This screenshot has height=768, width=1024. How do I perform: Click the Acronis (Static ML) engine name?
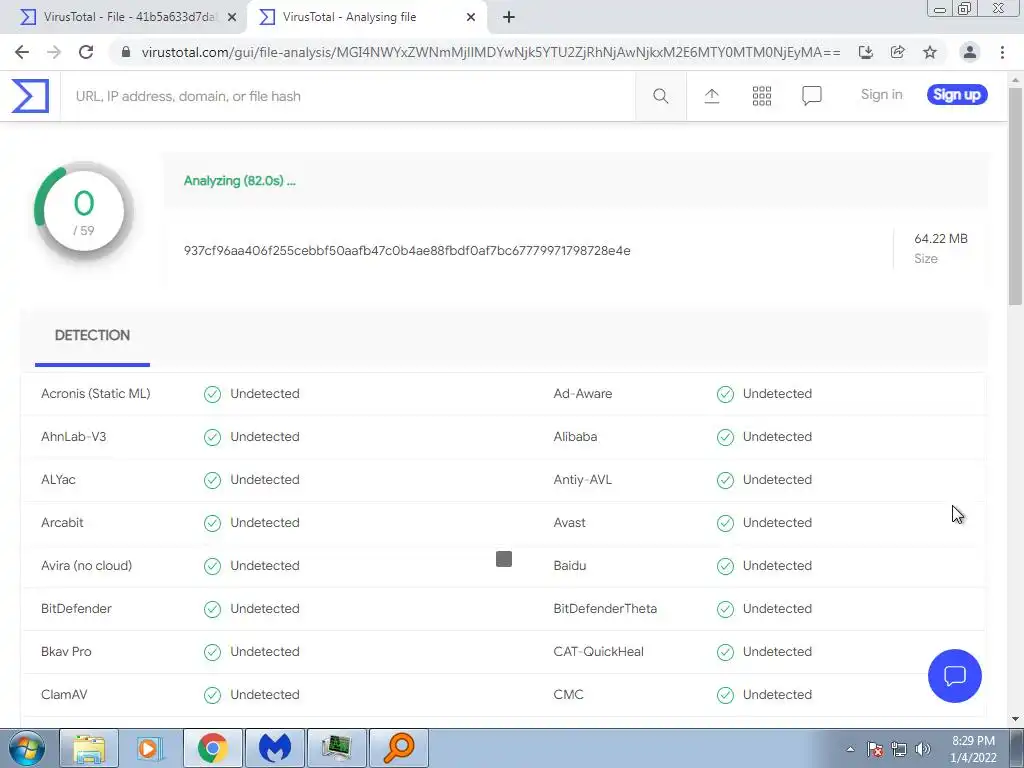coord(95,394)
